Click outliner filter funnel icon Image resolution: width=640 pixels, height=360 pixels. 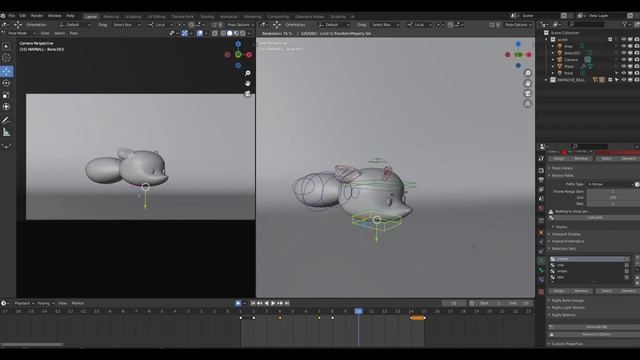point(624,25)
